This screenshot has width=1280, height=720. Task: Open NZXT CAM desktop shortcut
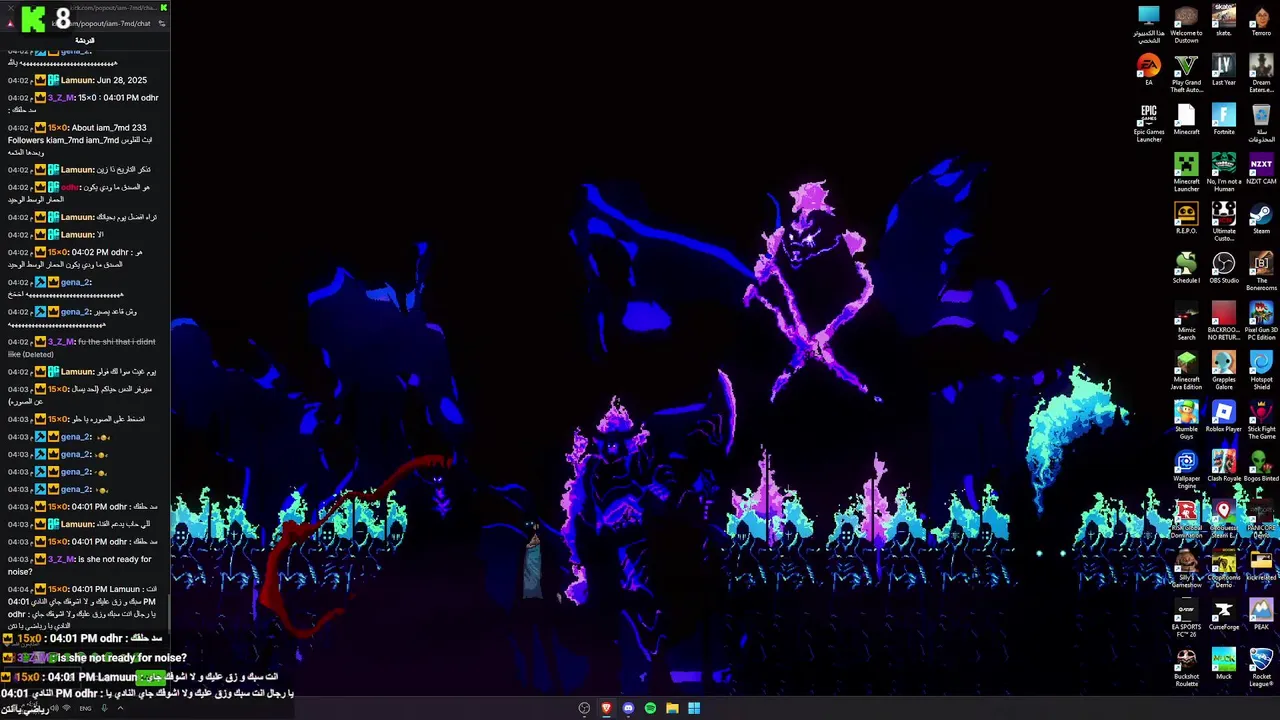pos(1261,169)
